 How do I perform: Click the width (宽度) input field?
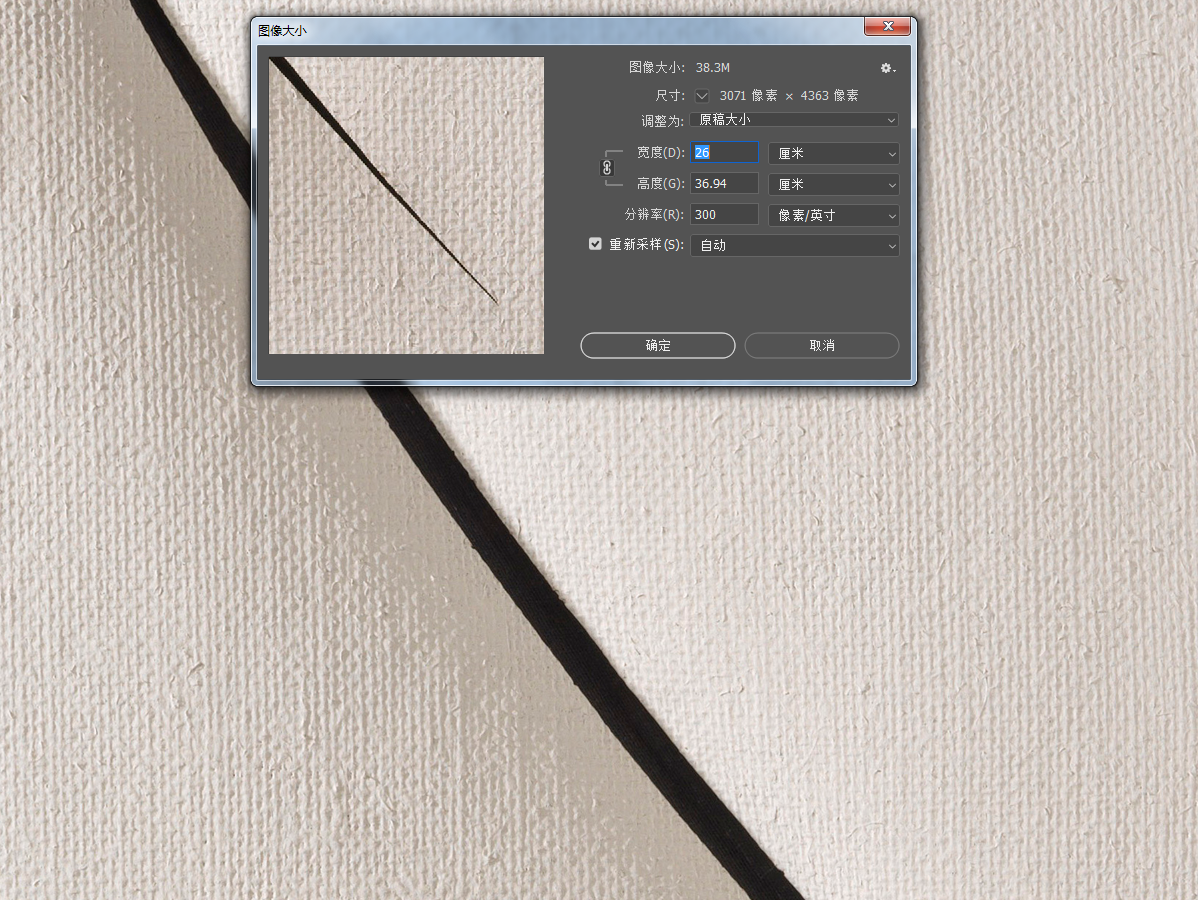[724, 153]
